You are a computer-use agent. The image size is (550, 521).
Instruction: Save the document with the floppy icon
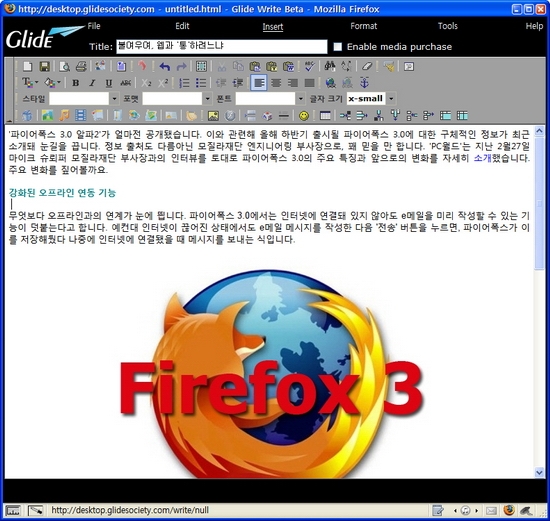click(45, 66)
